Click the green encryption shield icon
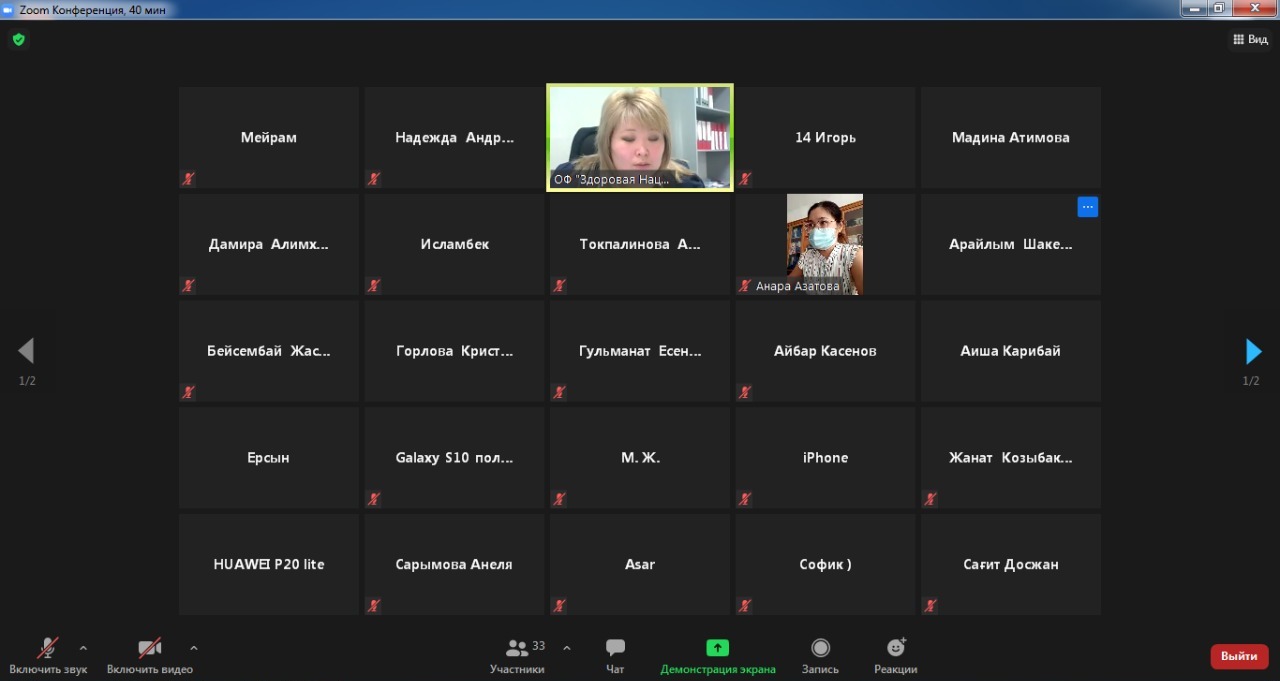1280x681 pixels. click(18, 40)
